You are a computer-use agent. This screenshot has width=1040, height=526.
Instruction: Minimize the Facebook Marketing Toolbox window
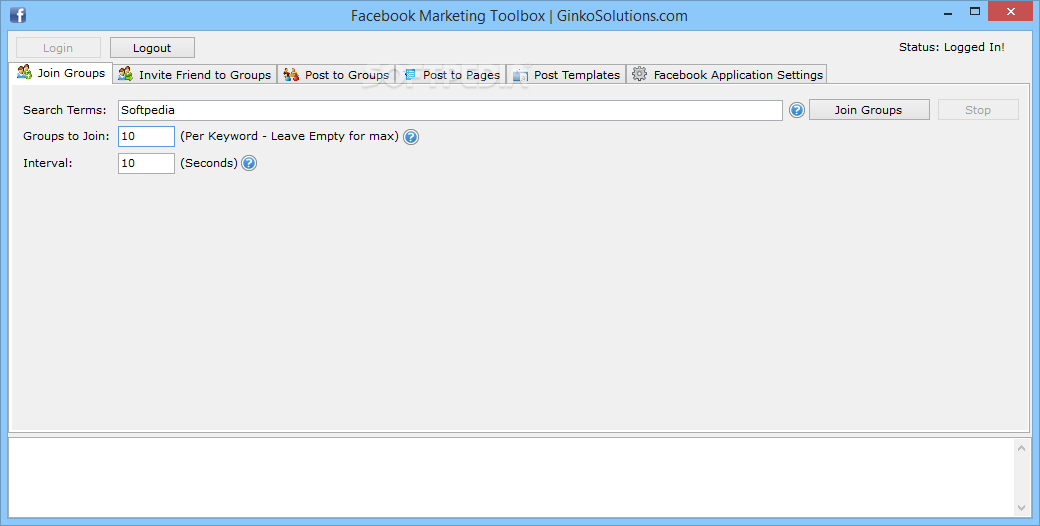(948, 12)
